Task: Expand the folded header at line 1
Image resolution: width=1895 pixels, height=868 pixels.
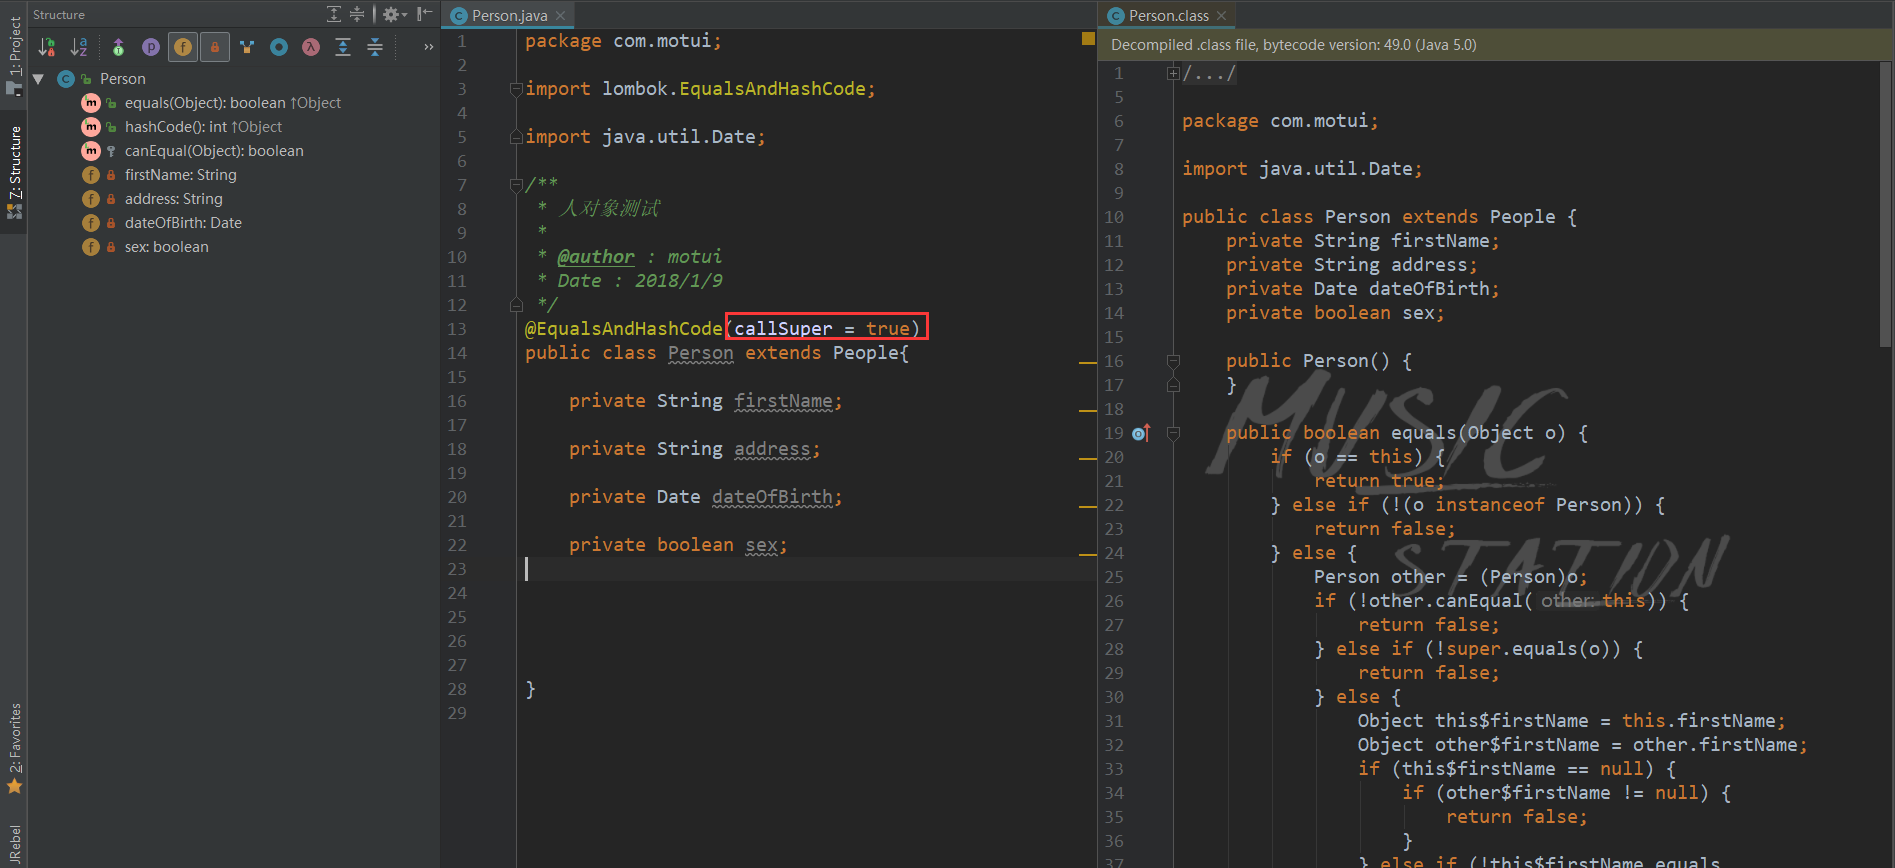Action: [1172, 73]
